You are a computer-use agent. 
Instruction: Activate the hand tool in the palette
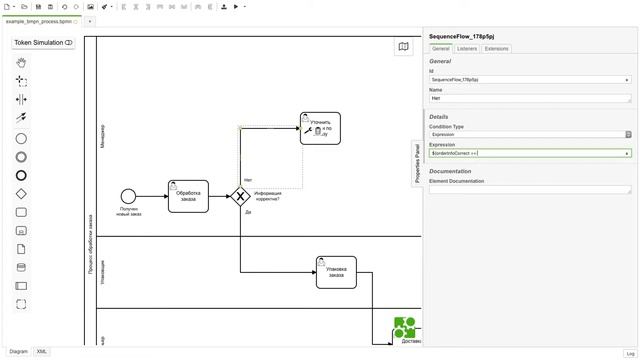(x=21, y=62)
